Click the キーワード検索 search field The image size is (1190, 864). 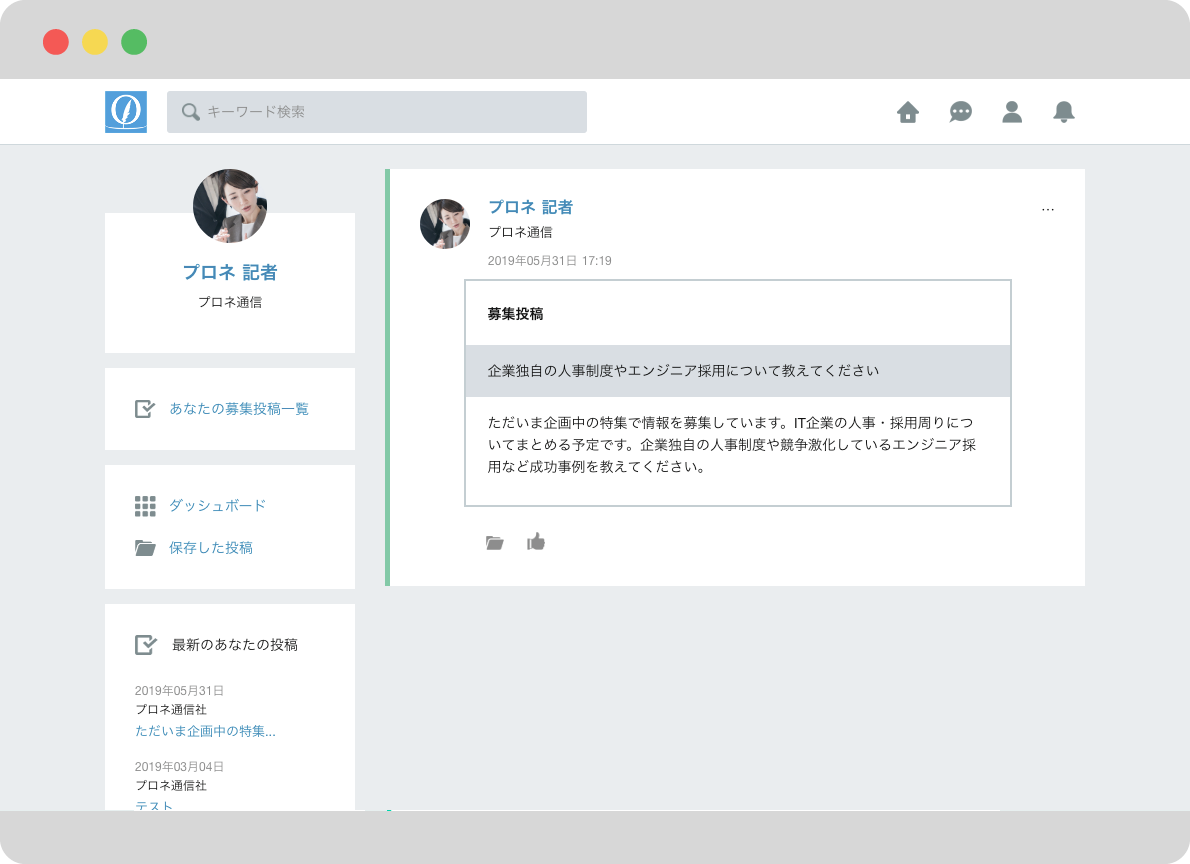click(x=377, y=112)
